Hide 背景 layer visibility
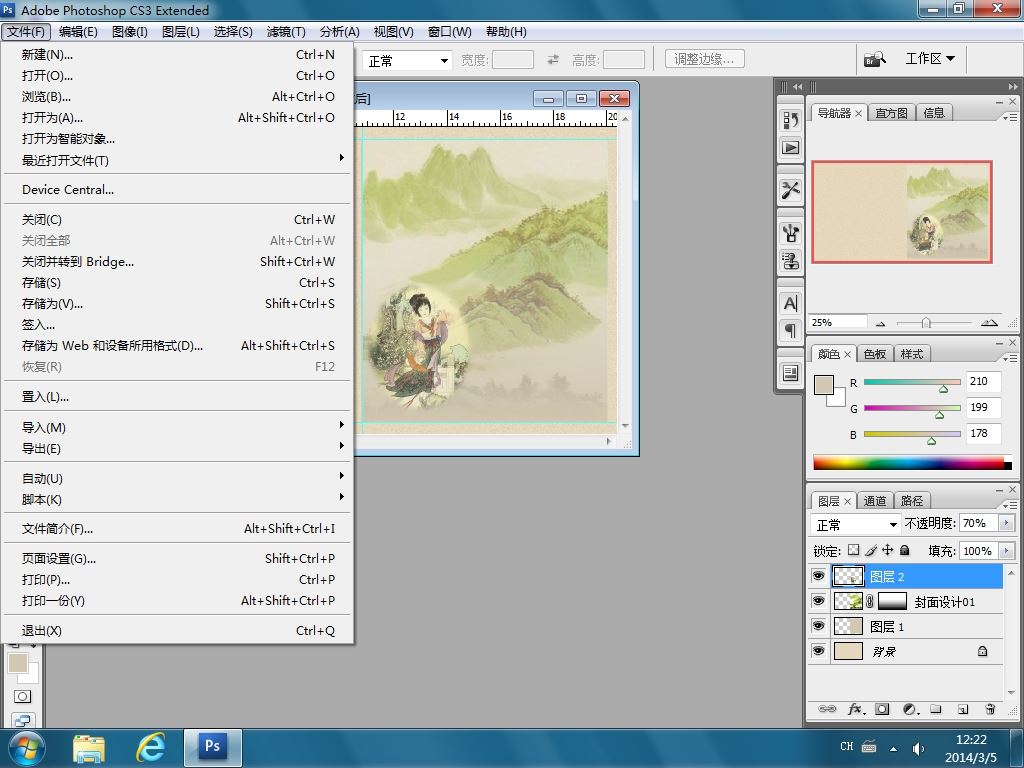This screenshot has height=768, width=1024. [818, 650]
